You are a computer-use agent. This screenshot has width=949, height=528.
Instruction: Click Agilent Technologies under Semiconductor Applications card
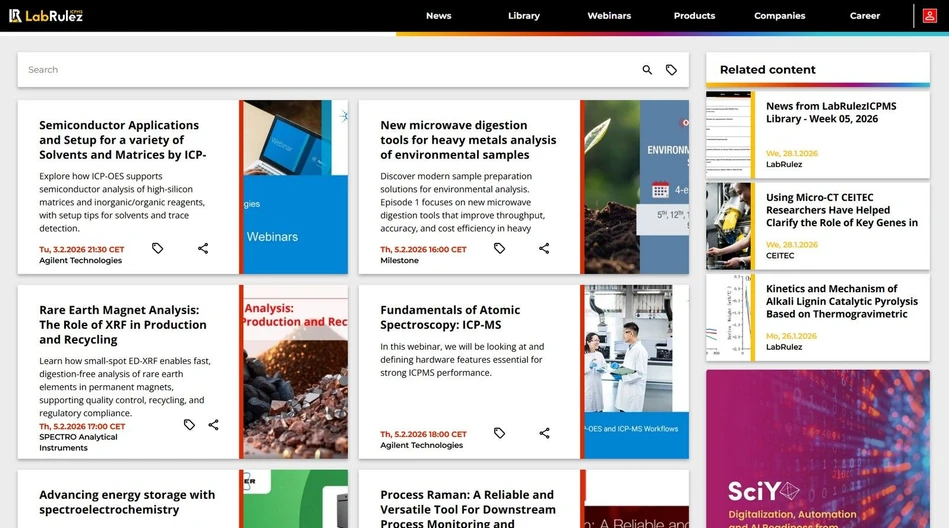click(x=80, y=260)
